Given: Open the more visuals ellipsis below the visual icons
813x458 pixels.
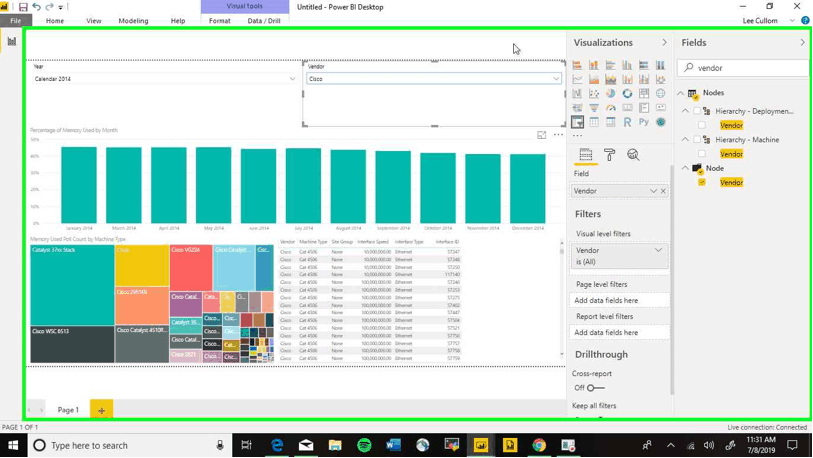Looking at the screenshot, I should click(577, 135).
